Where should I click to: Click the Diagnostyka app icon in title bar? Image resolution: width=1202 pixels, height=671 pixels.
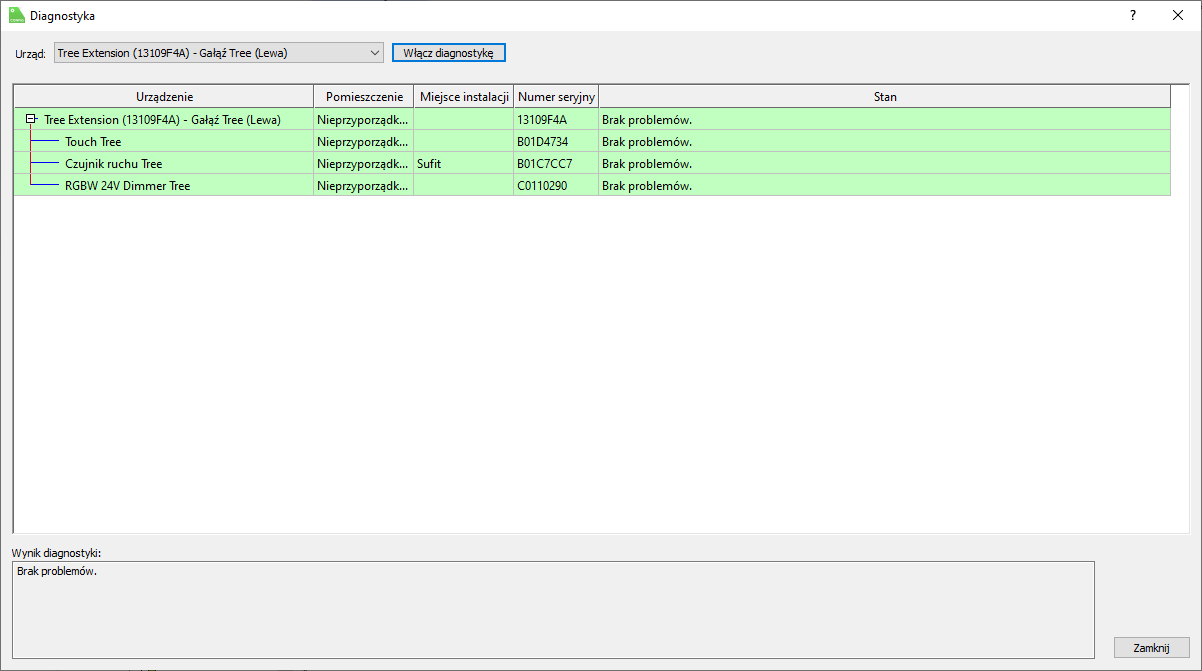[x=16, y=15]
